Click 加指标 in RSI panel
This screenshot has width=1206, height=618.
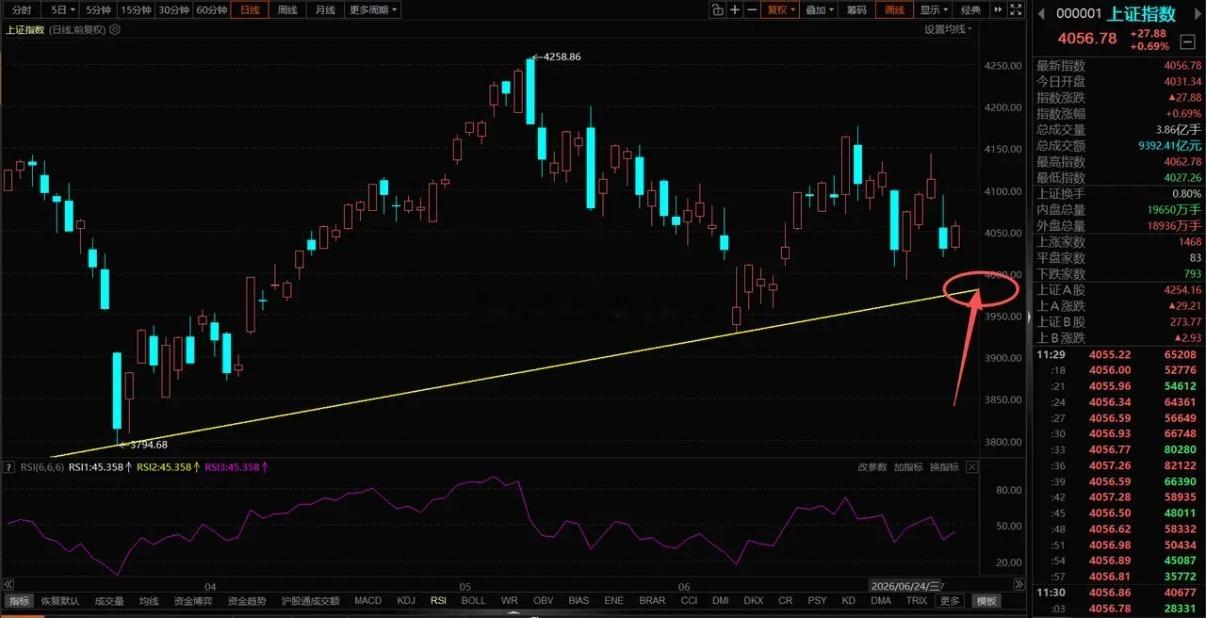point(908,467)
